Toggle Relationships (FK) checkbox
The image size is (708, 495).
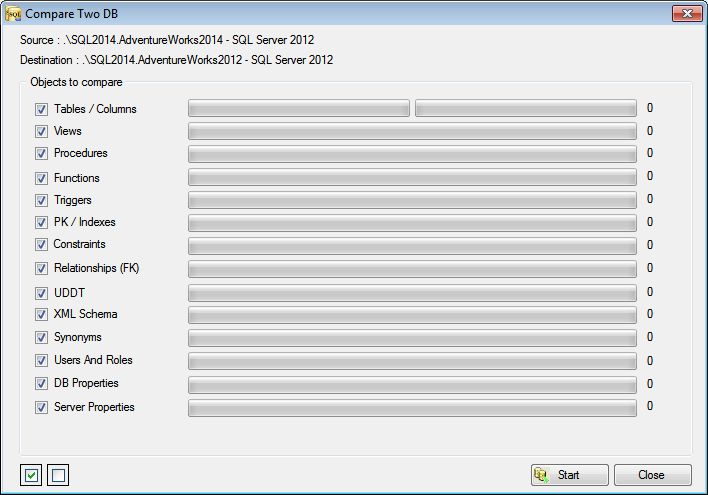(41, 268)
